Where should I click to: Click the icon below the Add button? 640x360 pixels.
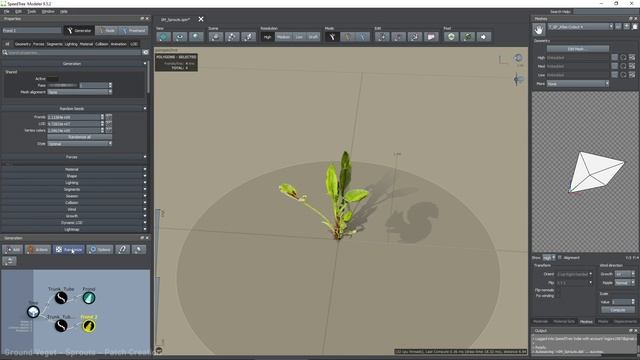click(9, 261)
